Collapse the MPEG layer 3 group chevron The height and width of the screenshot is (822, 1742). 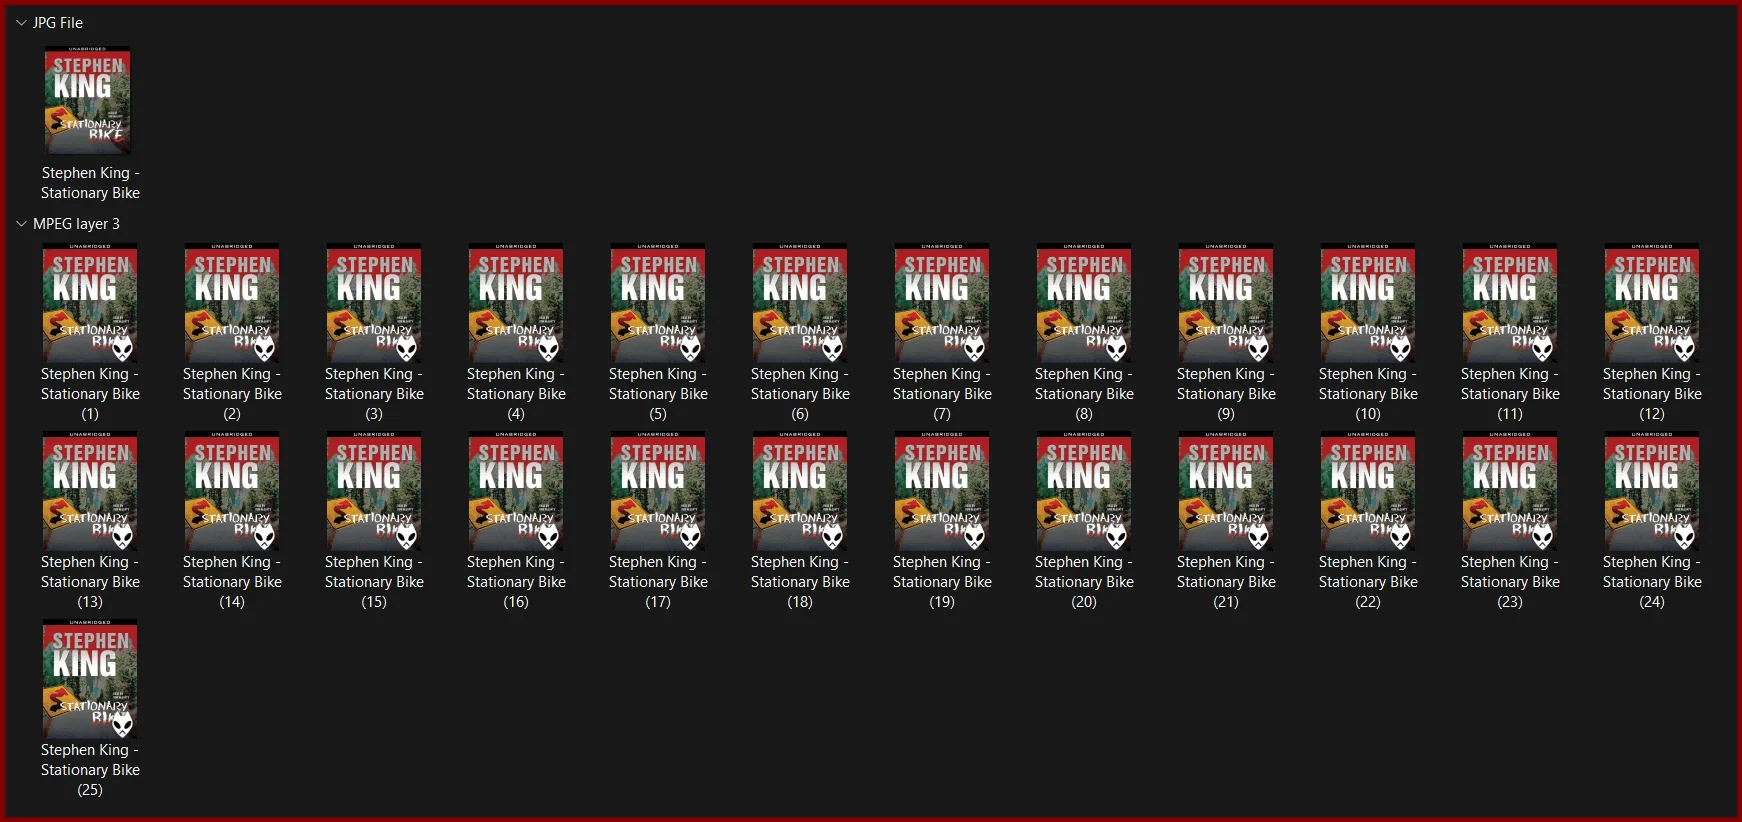[21, 223]
